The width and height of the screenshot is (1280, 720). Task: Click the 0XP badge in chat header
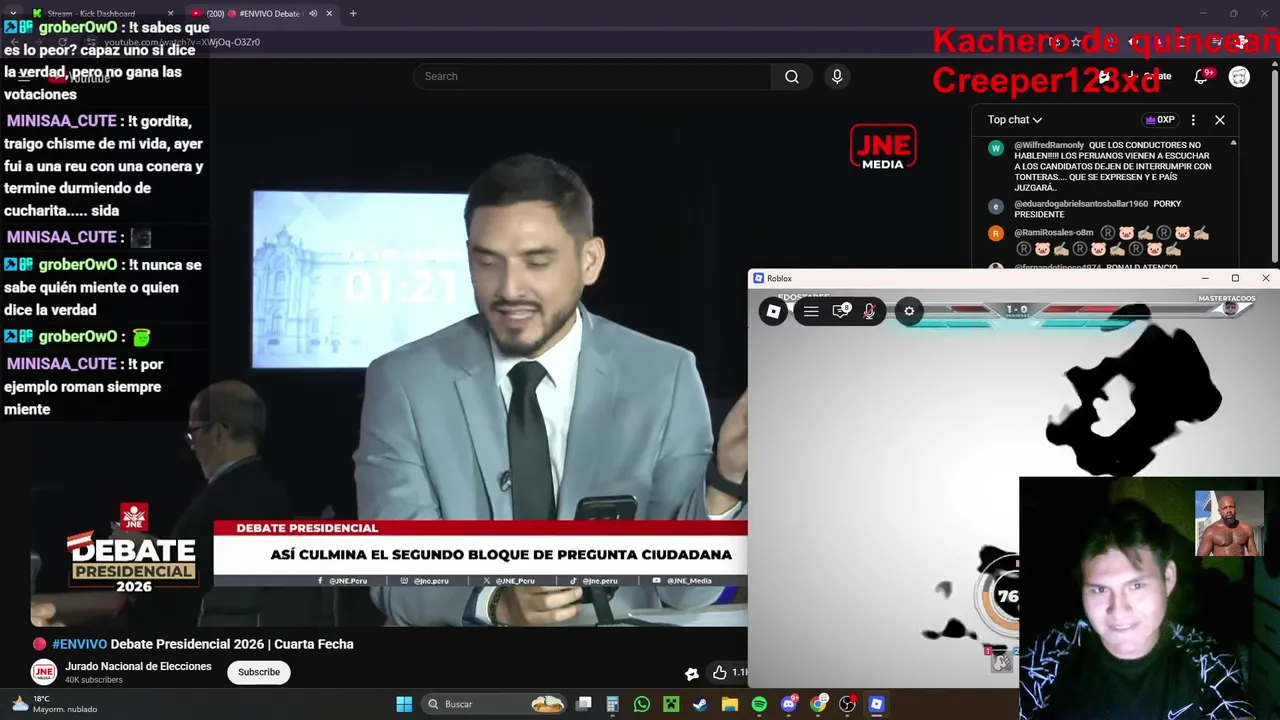[1159, 120]
